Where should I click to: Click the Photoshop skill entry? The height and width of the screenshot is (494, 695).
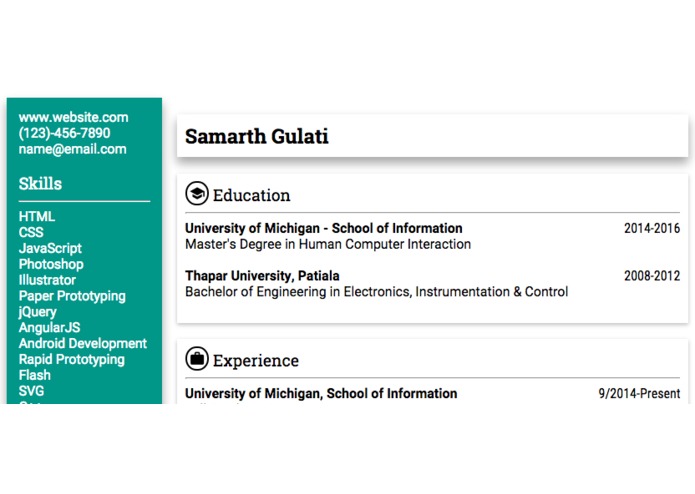tap(51, 265)
